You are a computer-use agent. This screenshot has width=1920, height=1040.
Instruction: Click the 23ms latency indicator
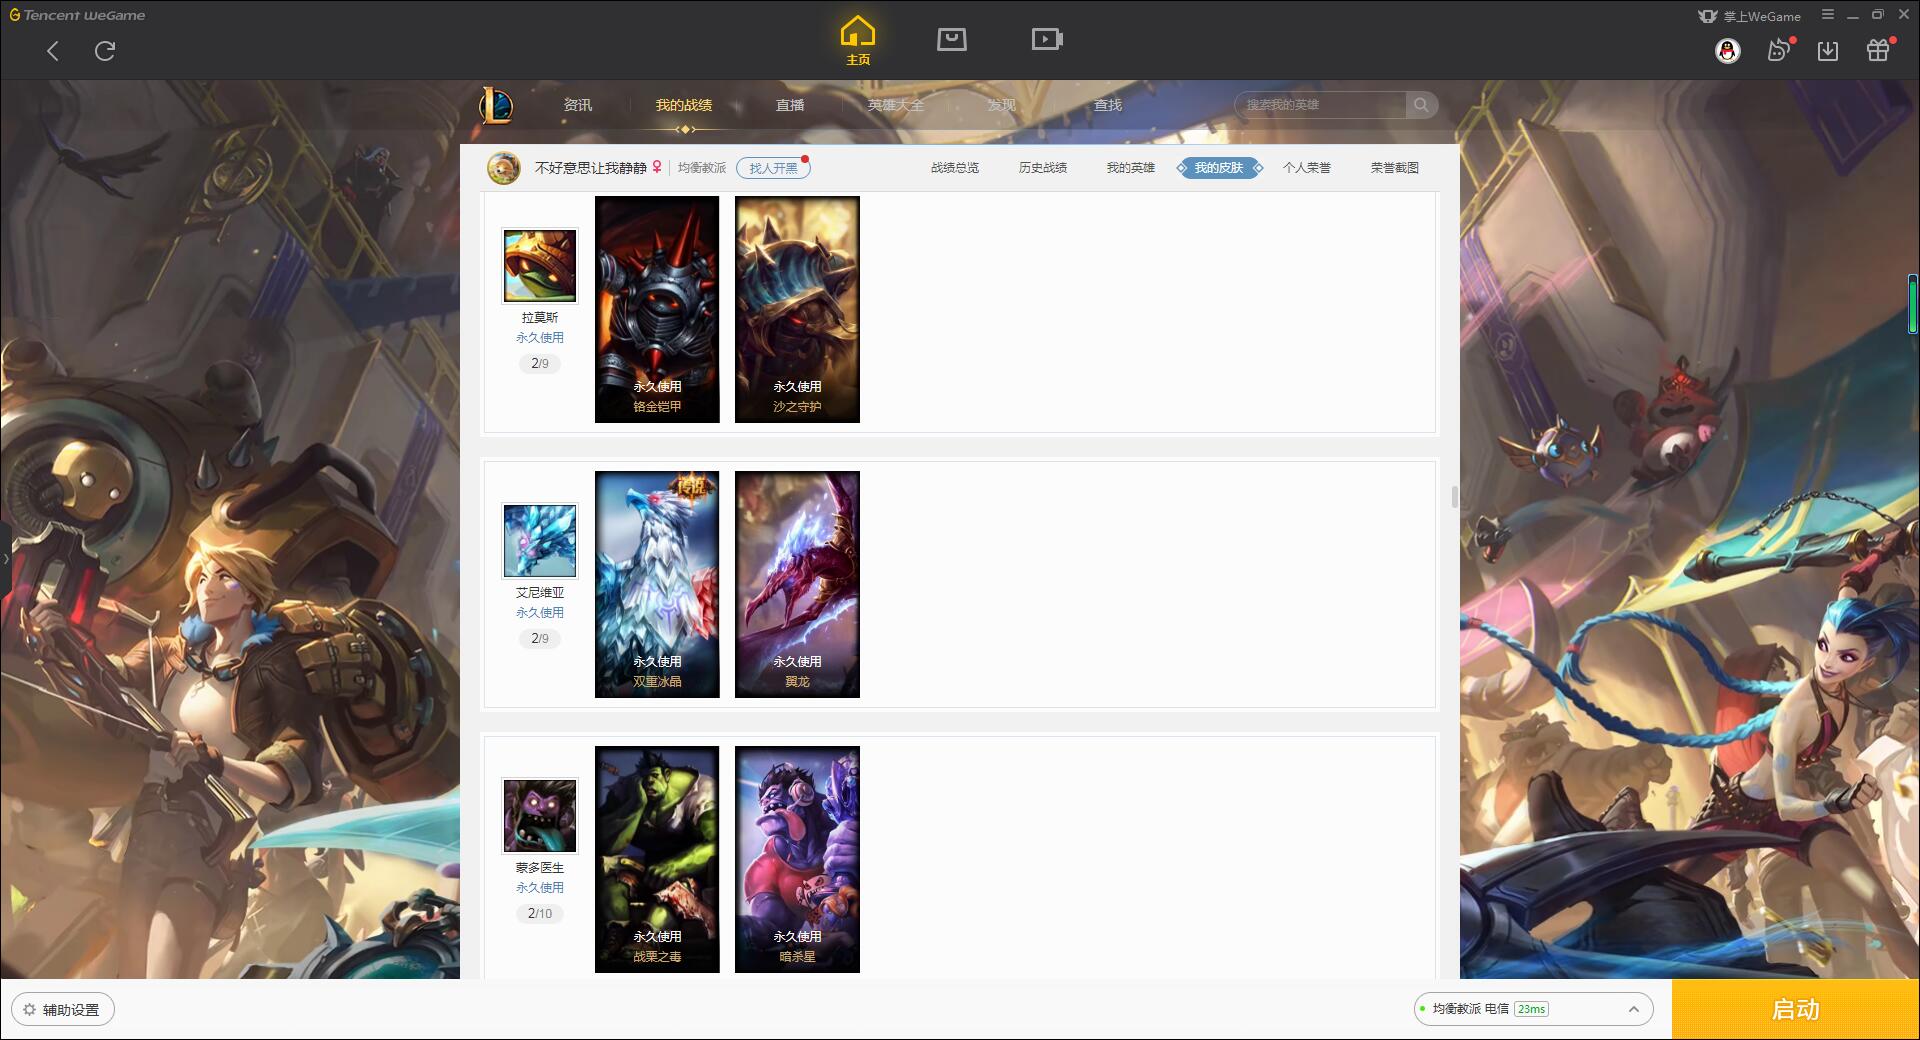1531,1009
